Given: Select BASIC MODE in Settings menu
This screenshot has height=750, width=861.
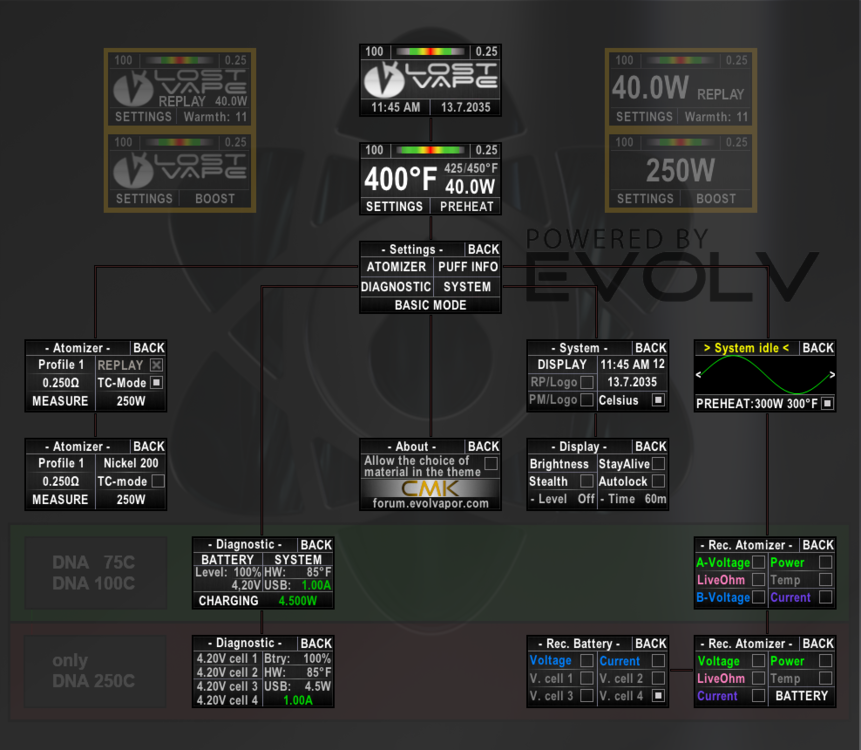Looking at the screenshot, I should [x=430, y=305].
